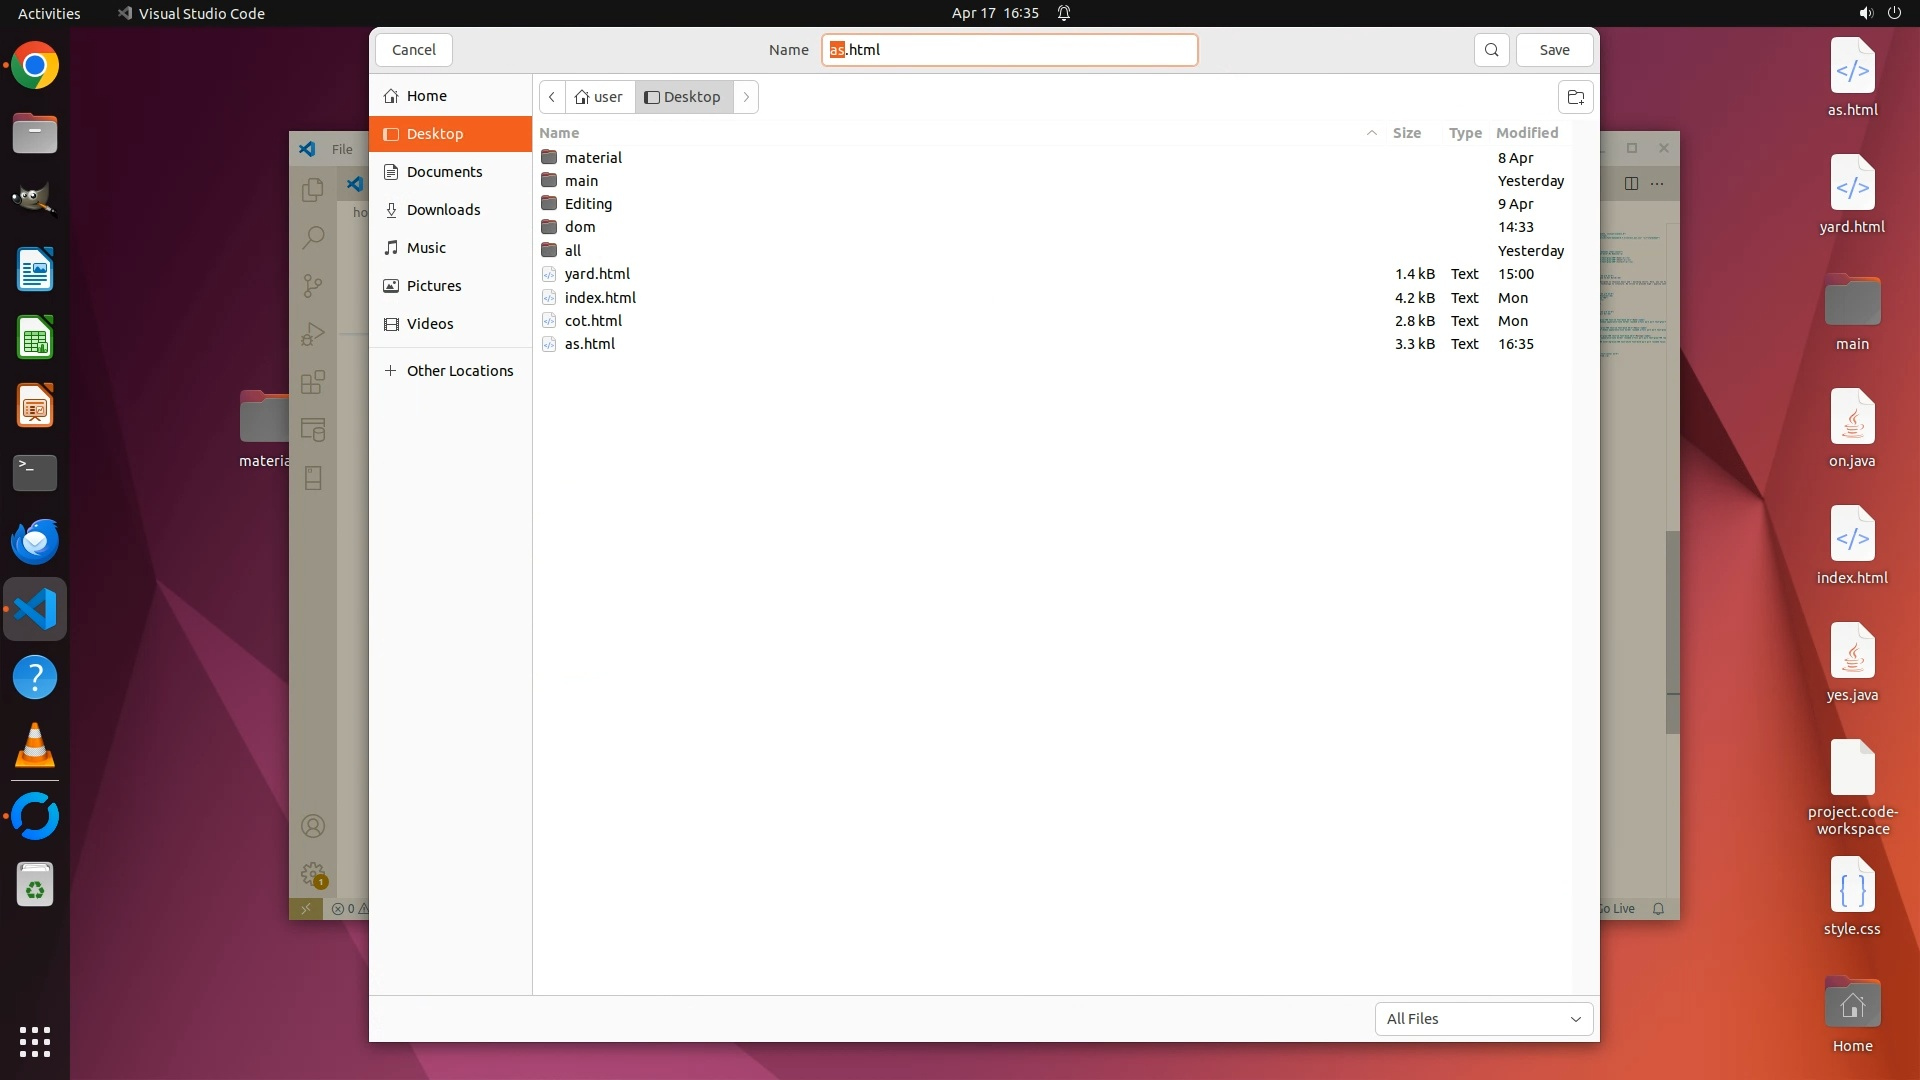Click the user path breadcrumb

(x=600, y=97)
